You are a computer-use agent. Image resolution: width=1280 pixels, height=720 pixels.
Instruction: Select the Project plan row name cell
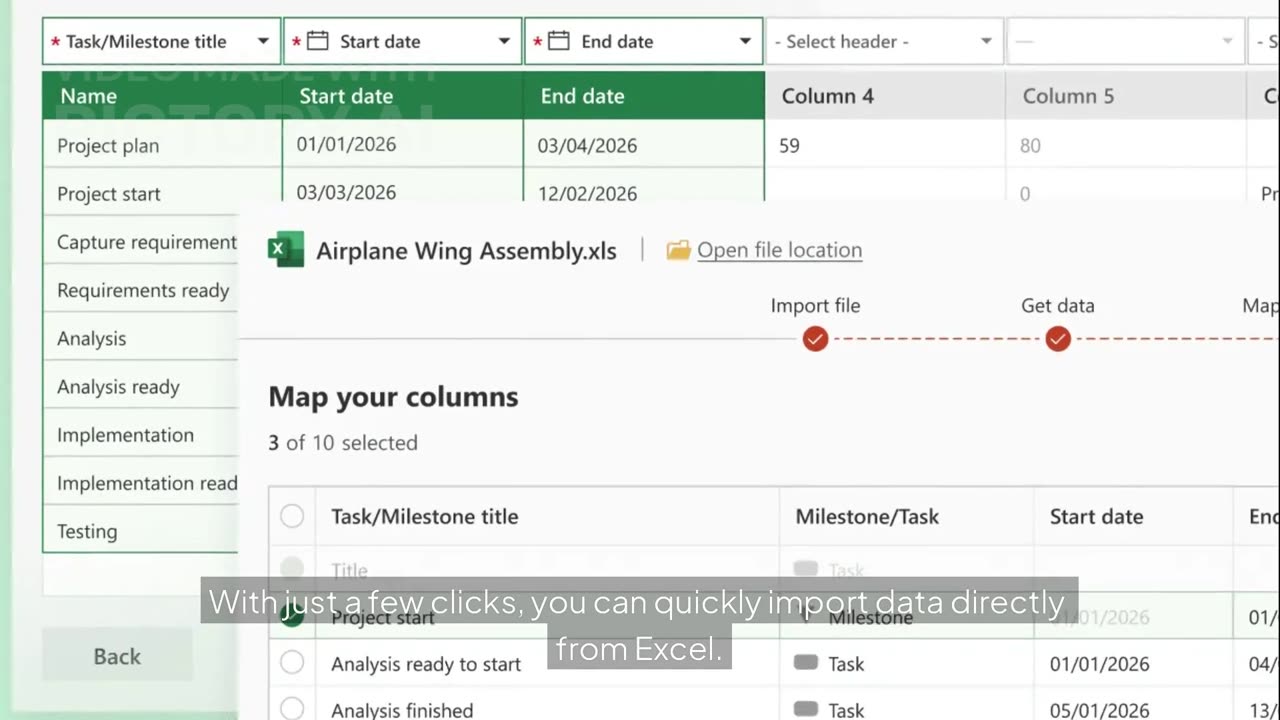click(x=162, y=145)
